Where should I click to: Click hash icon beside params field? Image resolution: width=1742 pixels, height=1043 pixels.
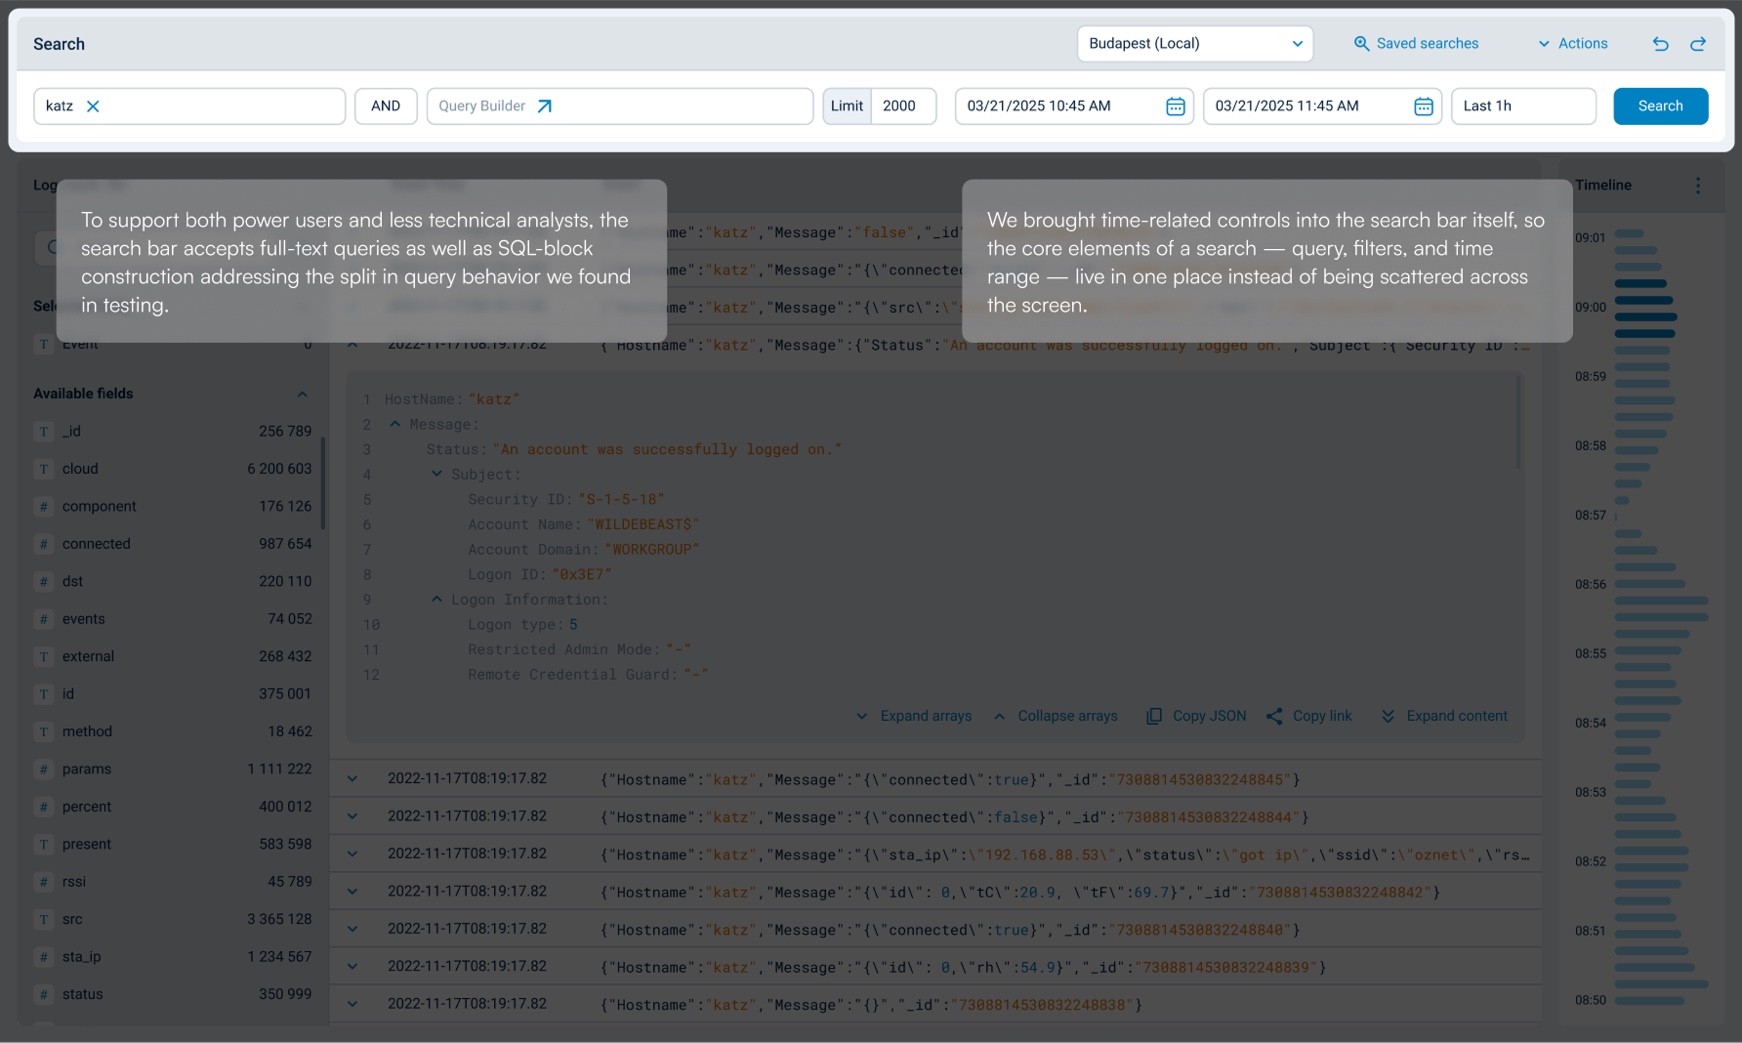click(x=44, y=769)
